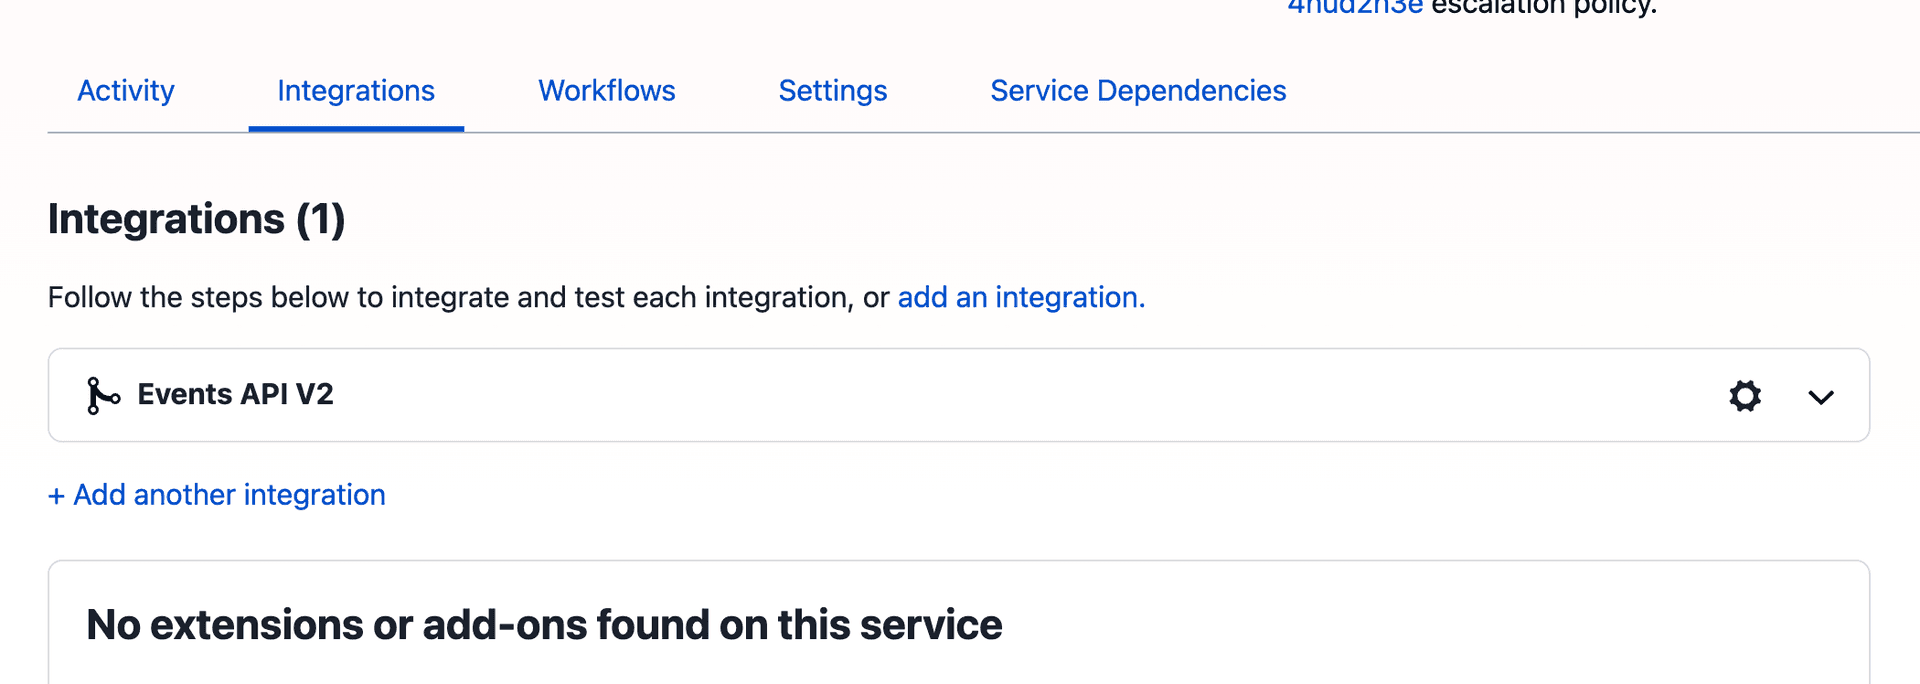Click the Events API V2 integration icon
Image resolution: width=1920 pixels, height=684 pixels.
103,396
